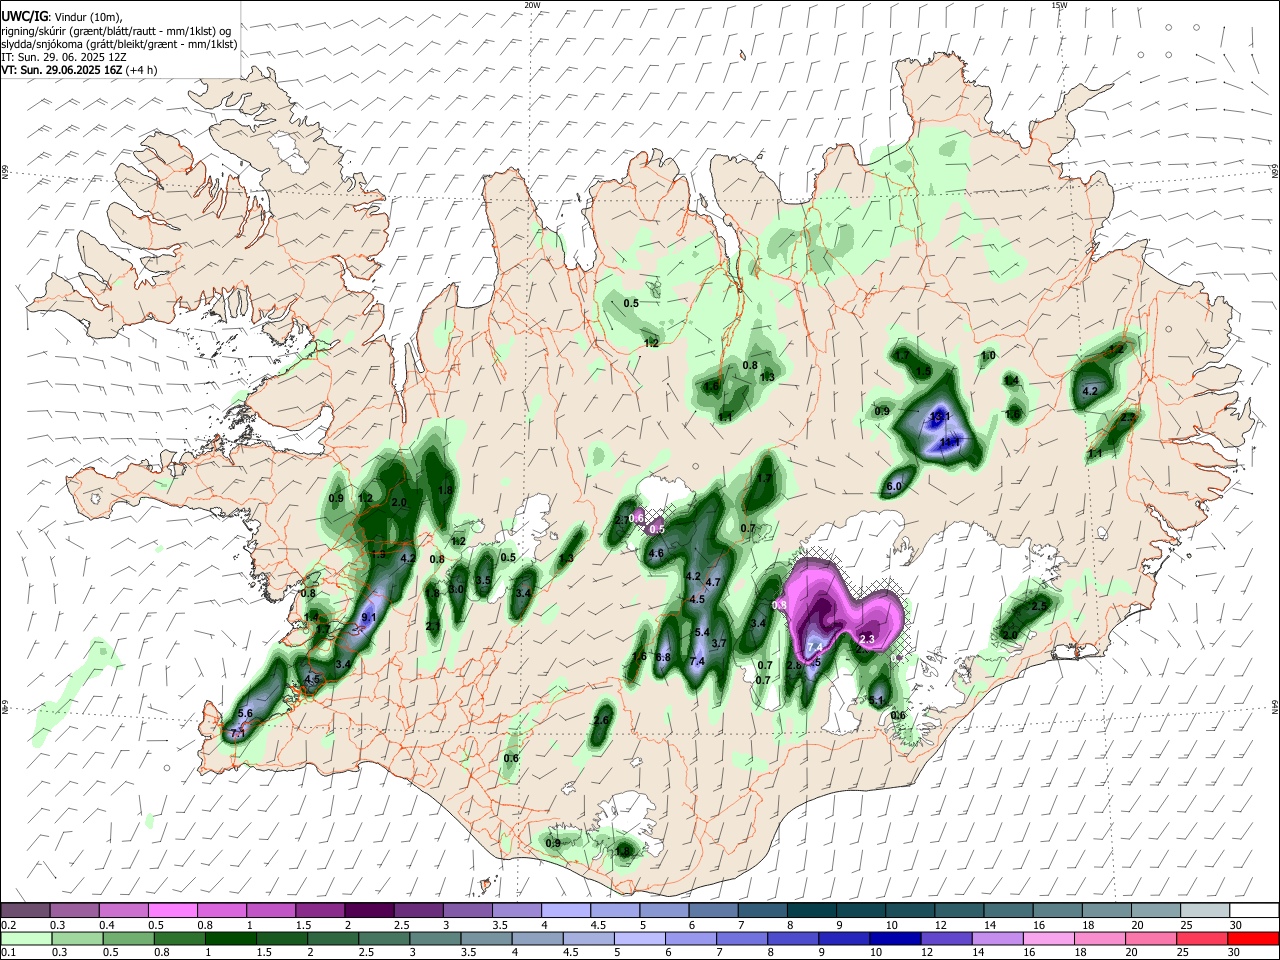The width and height of the screenshot is (1280, 960).
Task: Click the 6.8 rainfall value on the map
Action: point(663,657)
